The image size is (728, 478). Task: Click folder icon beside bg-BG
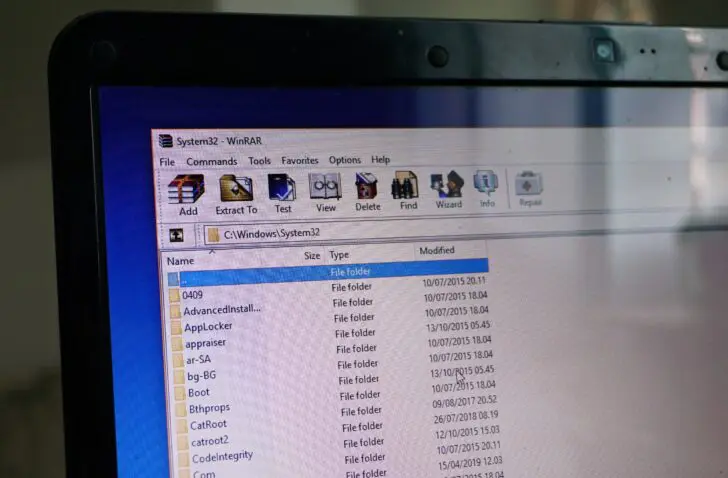click(x=179, y=377)
